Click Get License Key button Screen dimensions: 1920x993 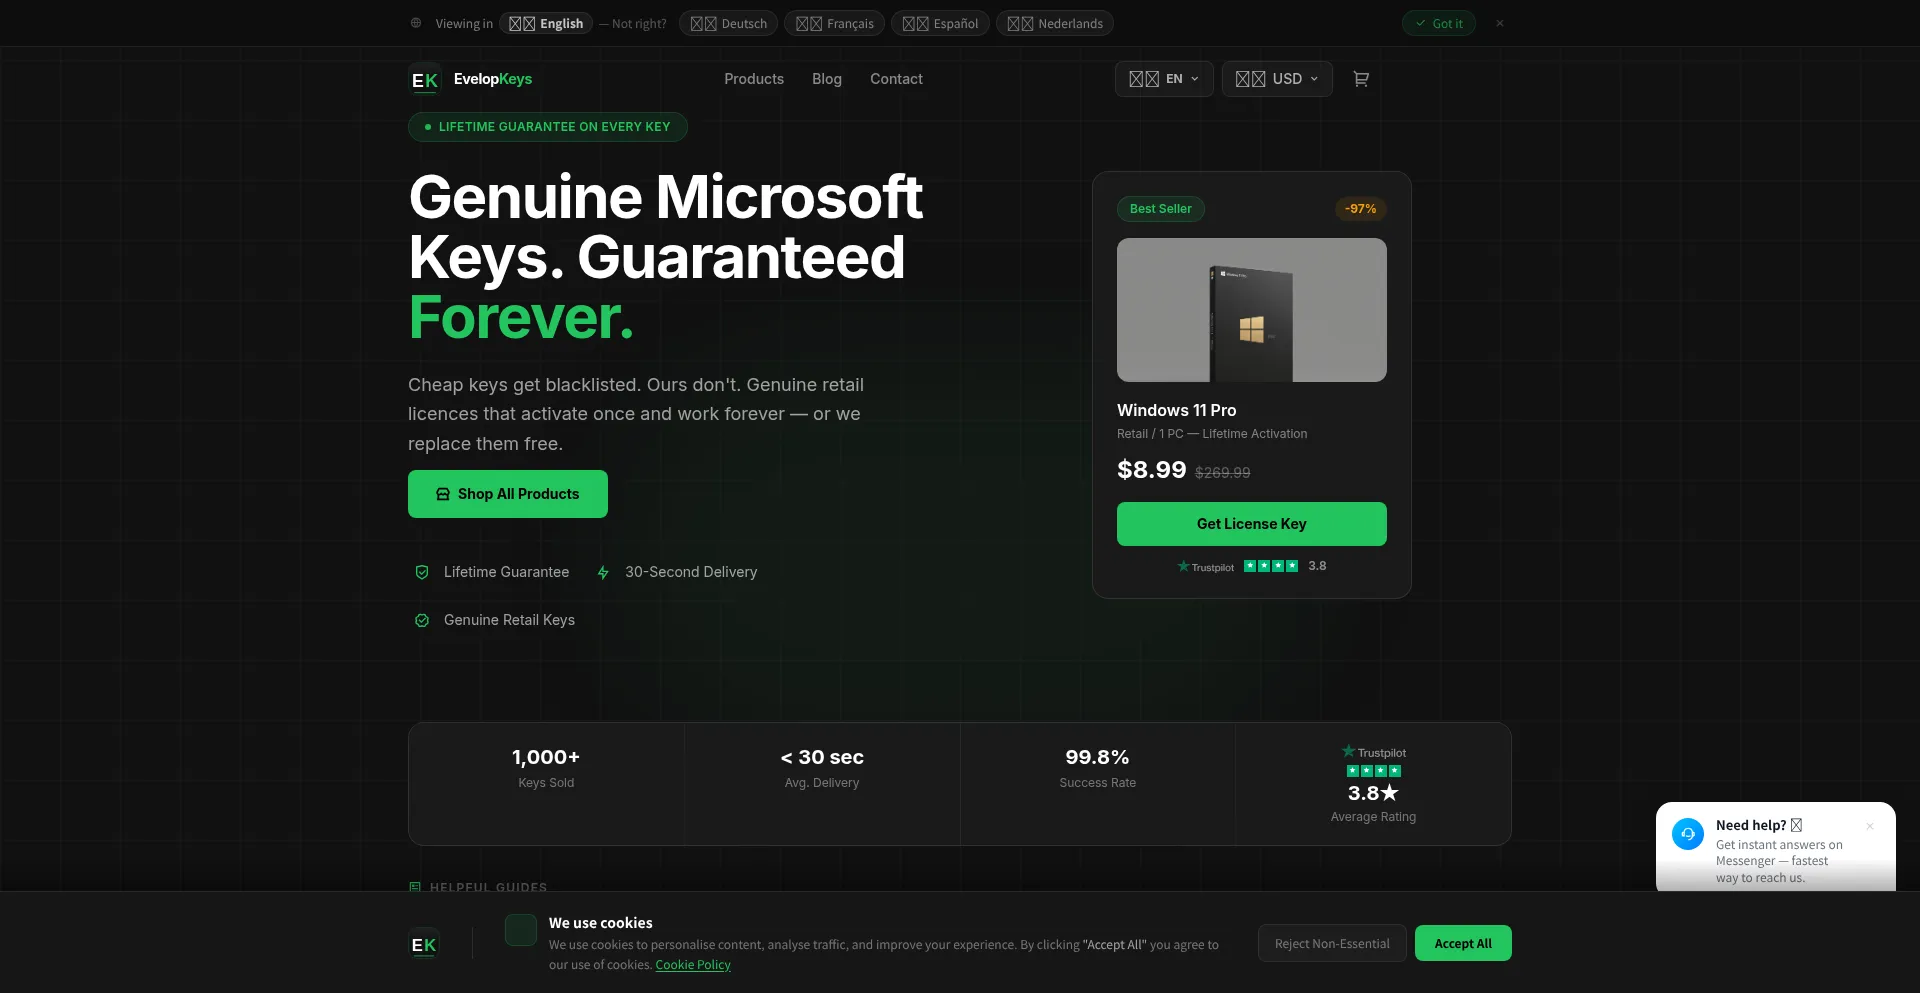pyautogui.click(x=1252, y=524)
